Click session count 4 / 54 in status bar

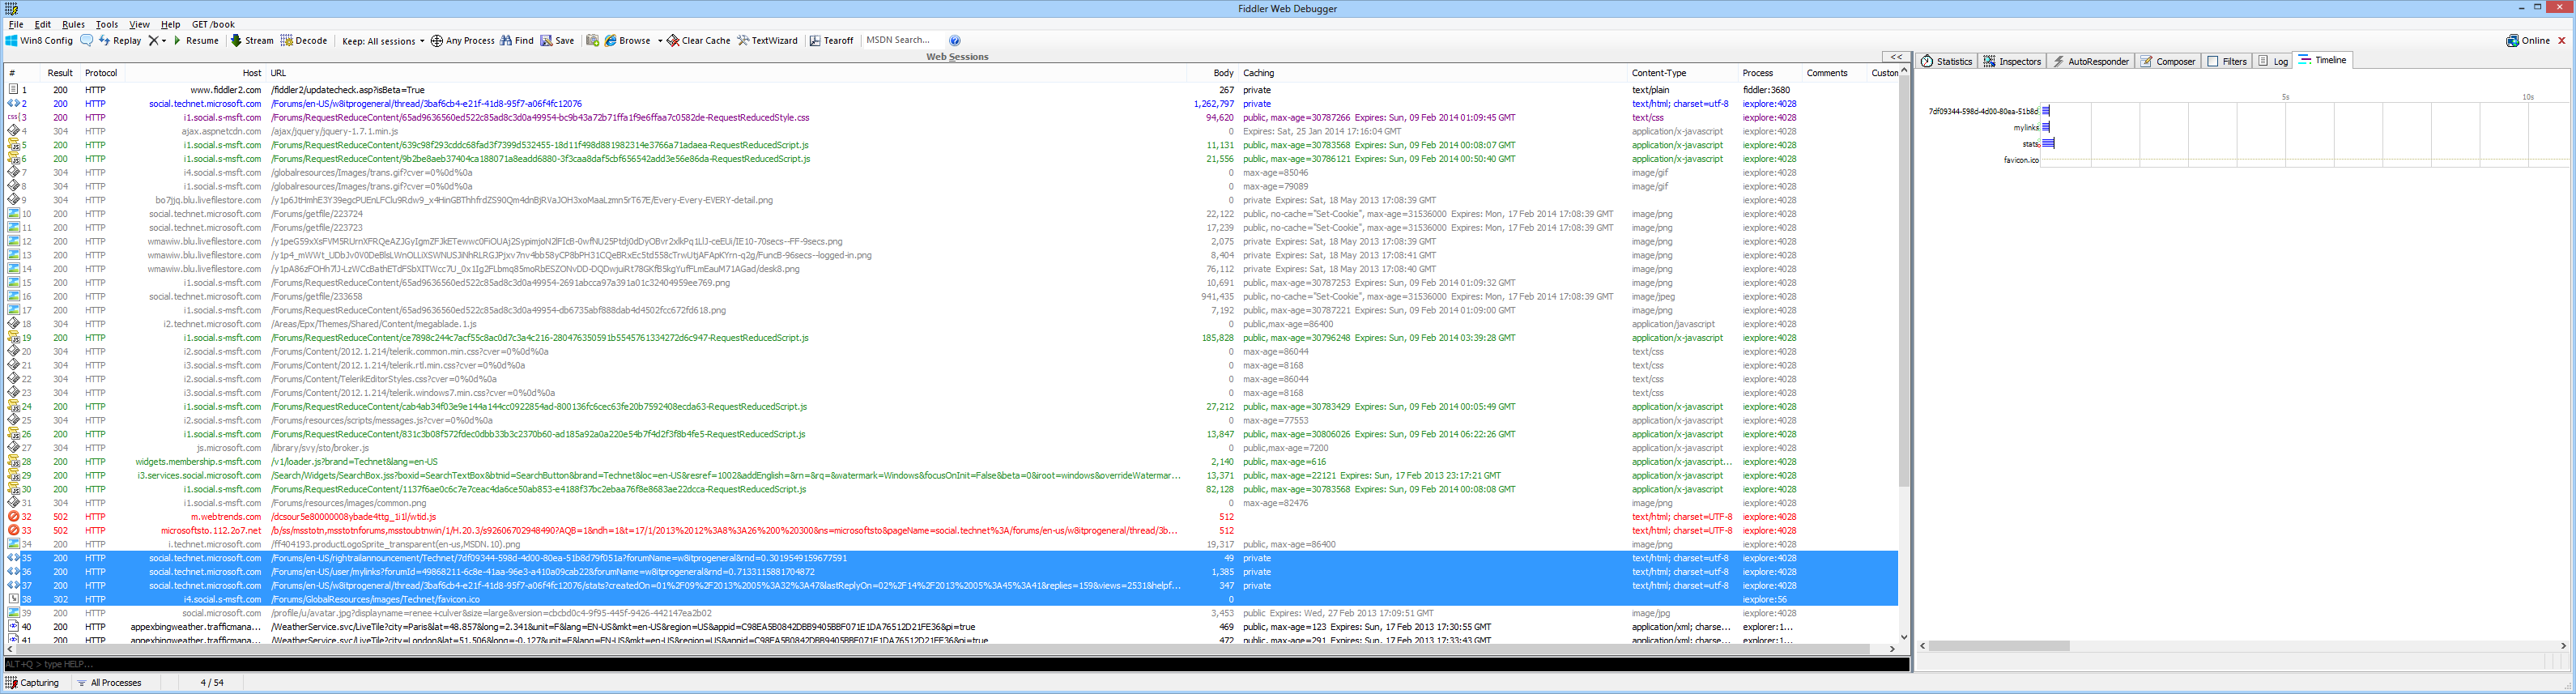point(212,683)
